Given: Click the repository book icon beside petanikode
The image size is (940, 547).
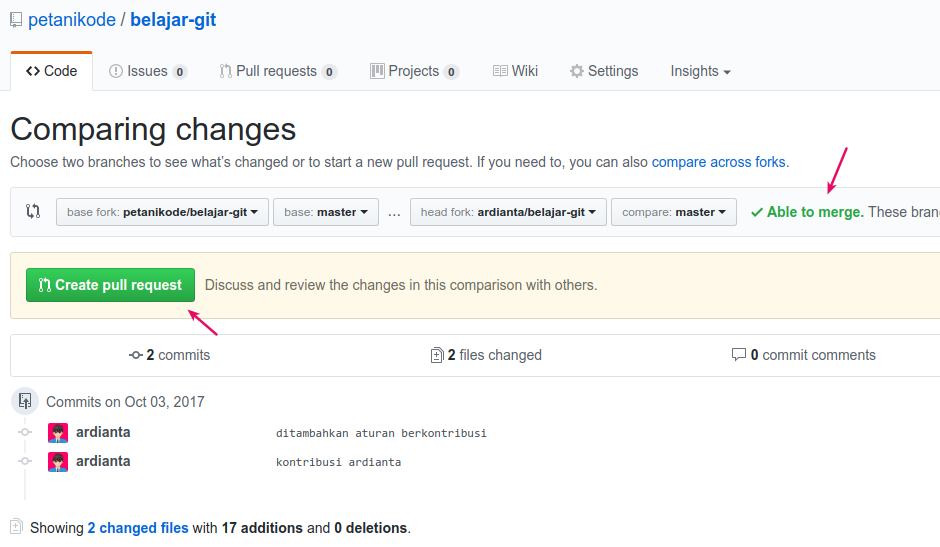Looking at the screenshot, I should [x=16, y=20].
